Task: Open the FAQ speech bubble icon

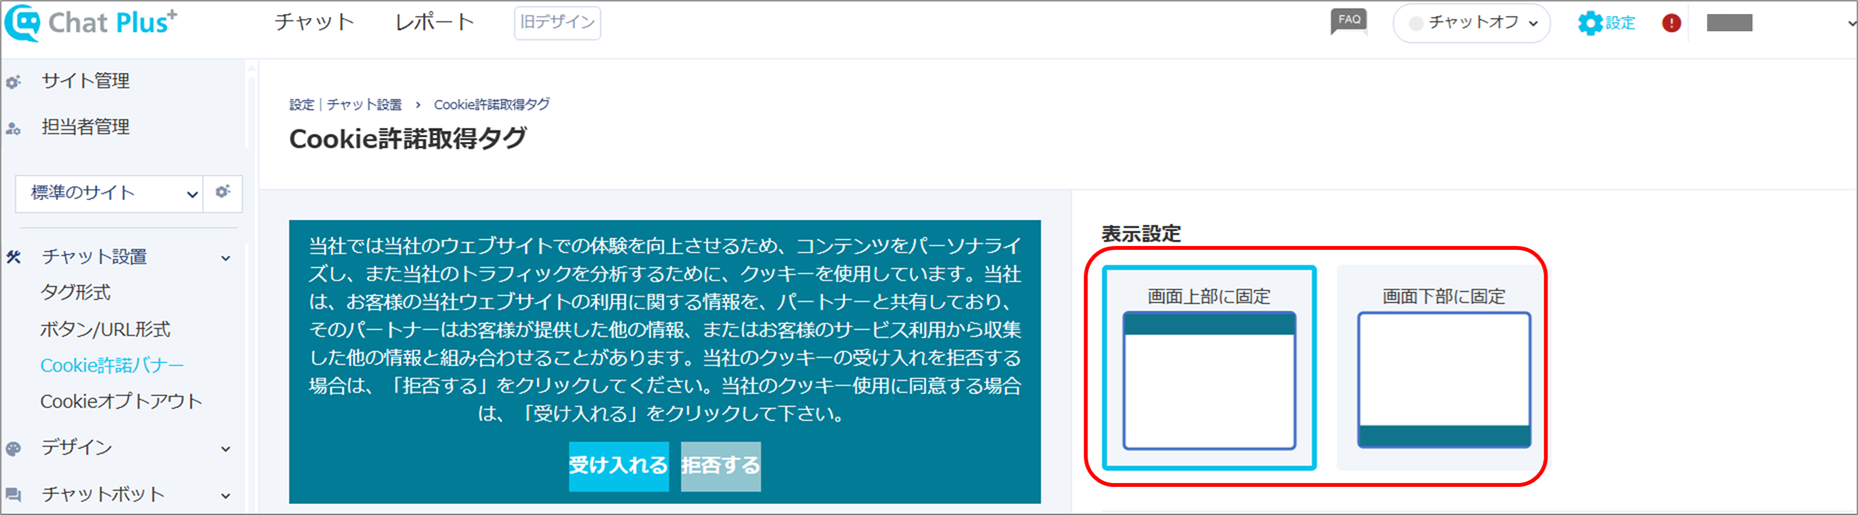Action: (1348, 22)
